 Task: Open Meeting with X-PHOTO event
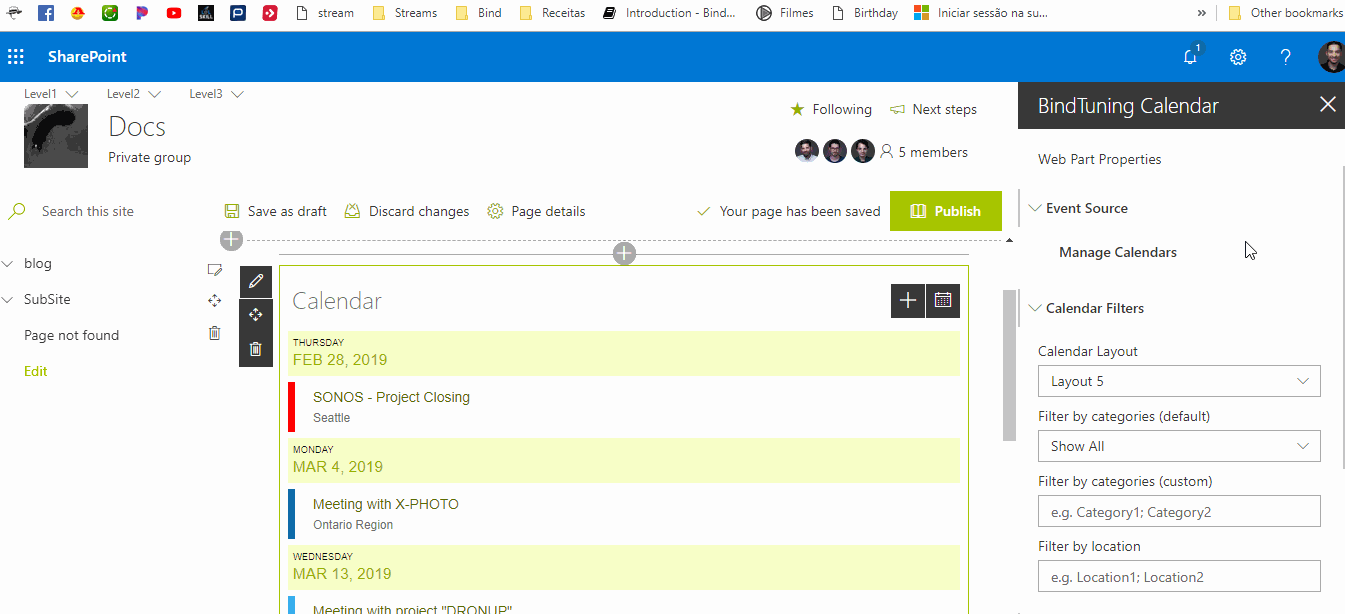pos(386,504)
